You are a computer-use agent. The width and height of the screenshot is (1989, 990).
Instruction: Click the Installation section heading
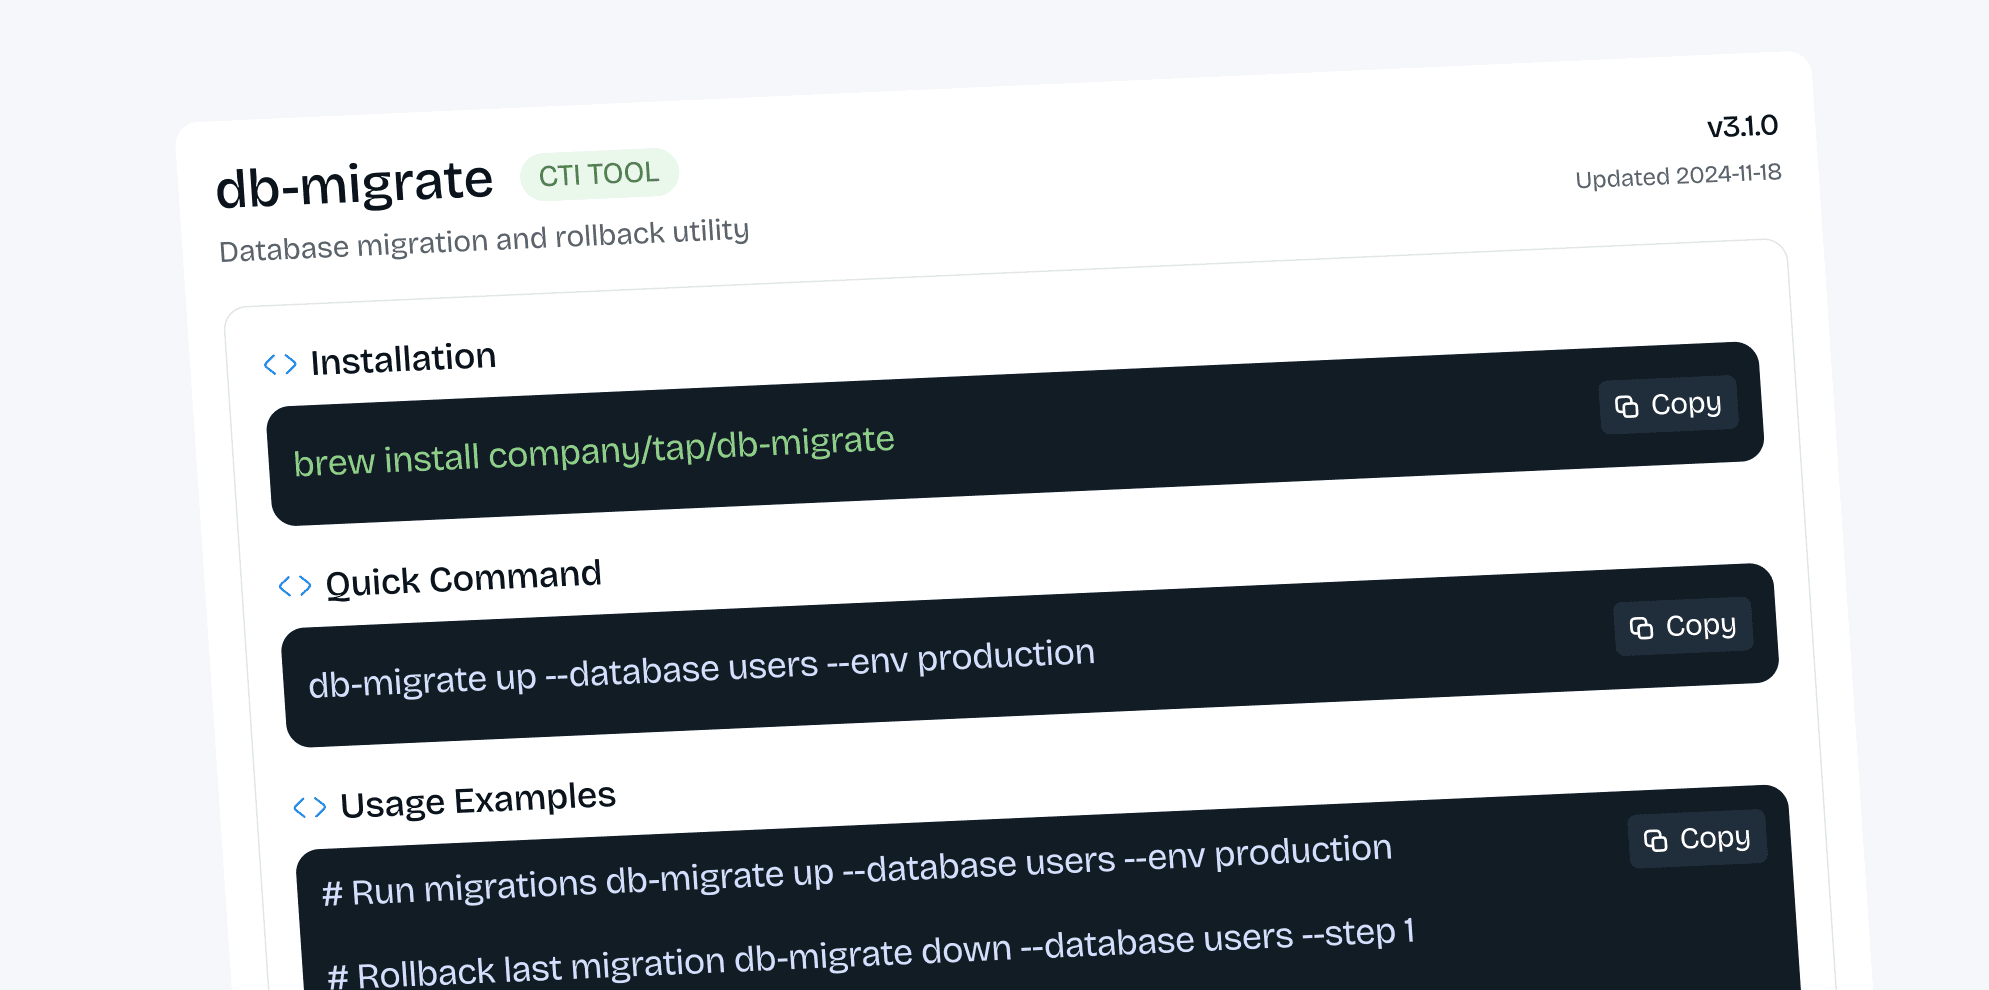pos(403,359)
